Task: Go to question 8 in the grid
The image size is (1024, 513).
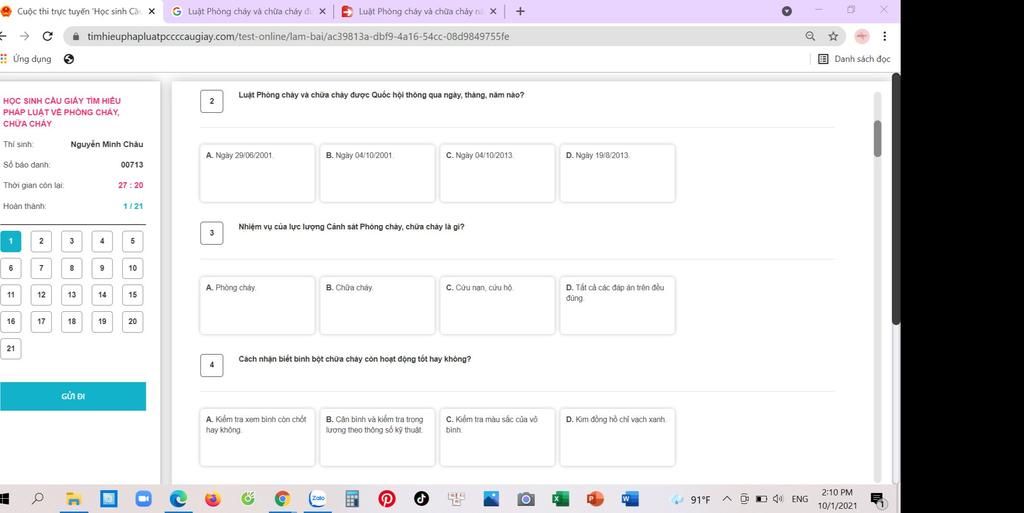Action: [x=72, y=268]
